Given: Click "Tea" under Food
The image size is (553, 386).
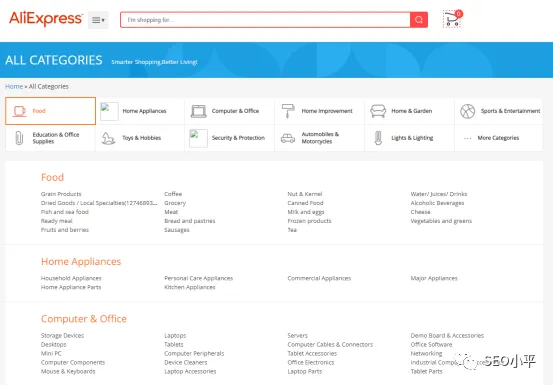Looking at the screenshot, I should [292, 230].
